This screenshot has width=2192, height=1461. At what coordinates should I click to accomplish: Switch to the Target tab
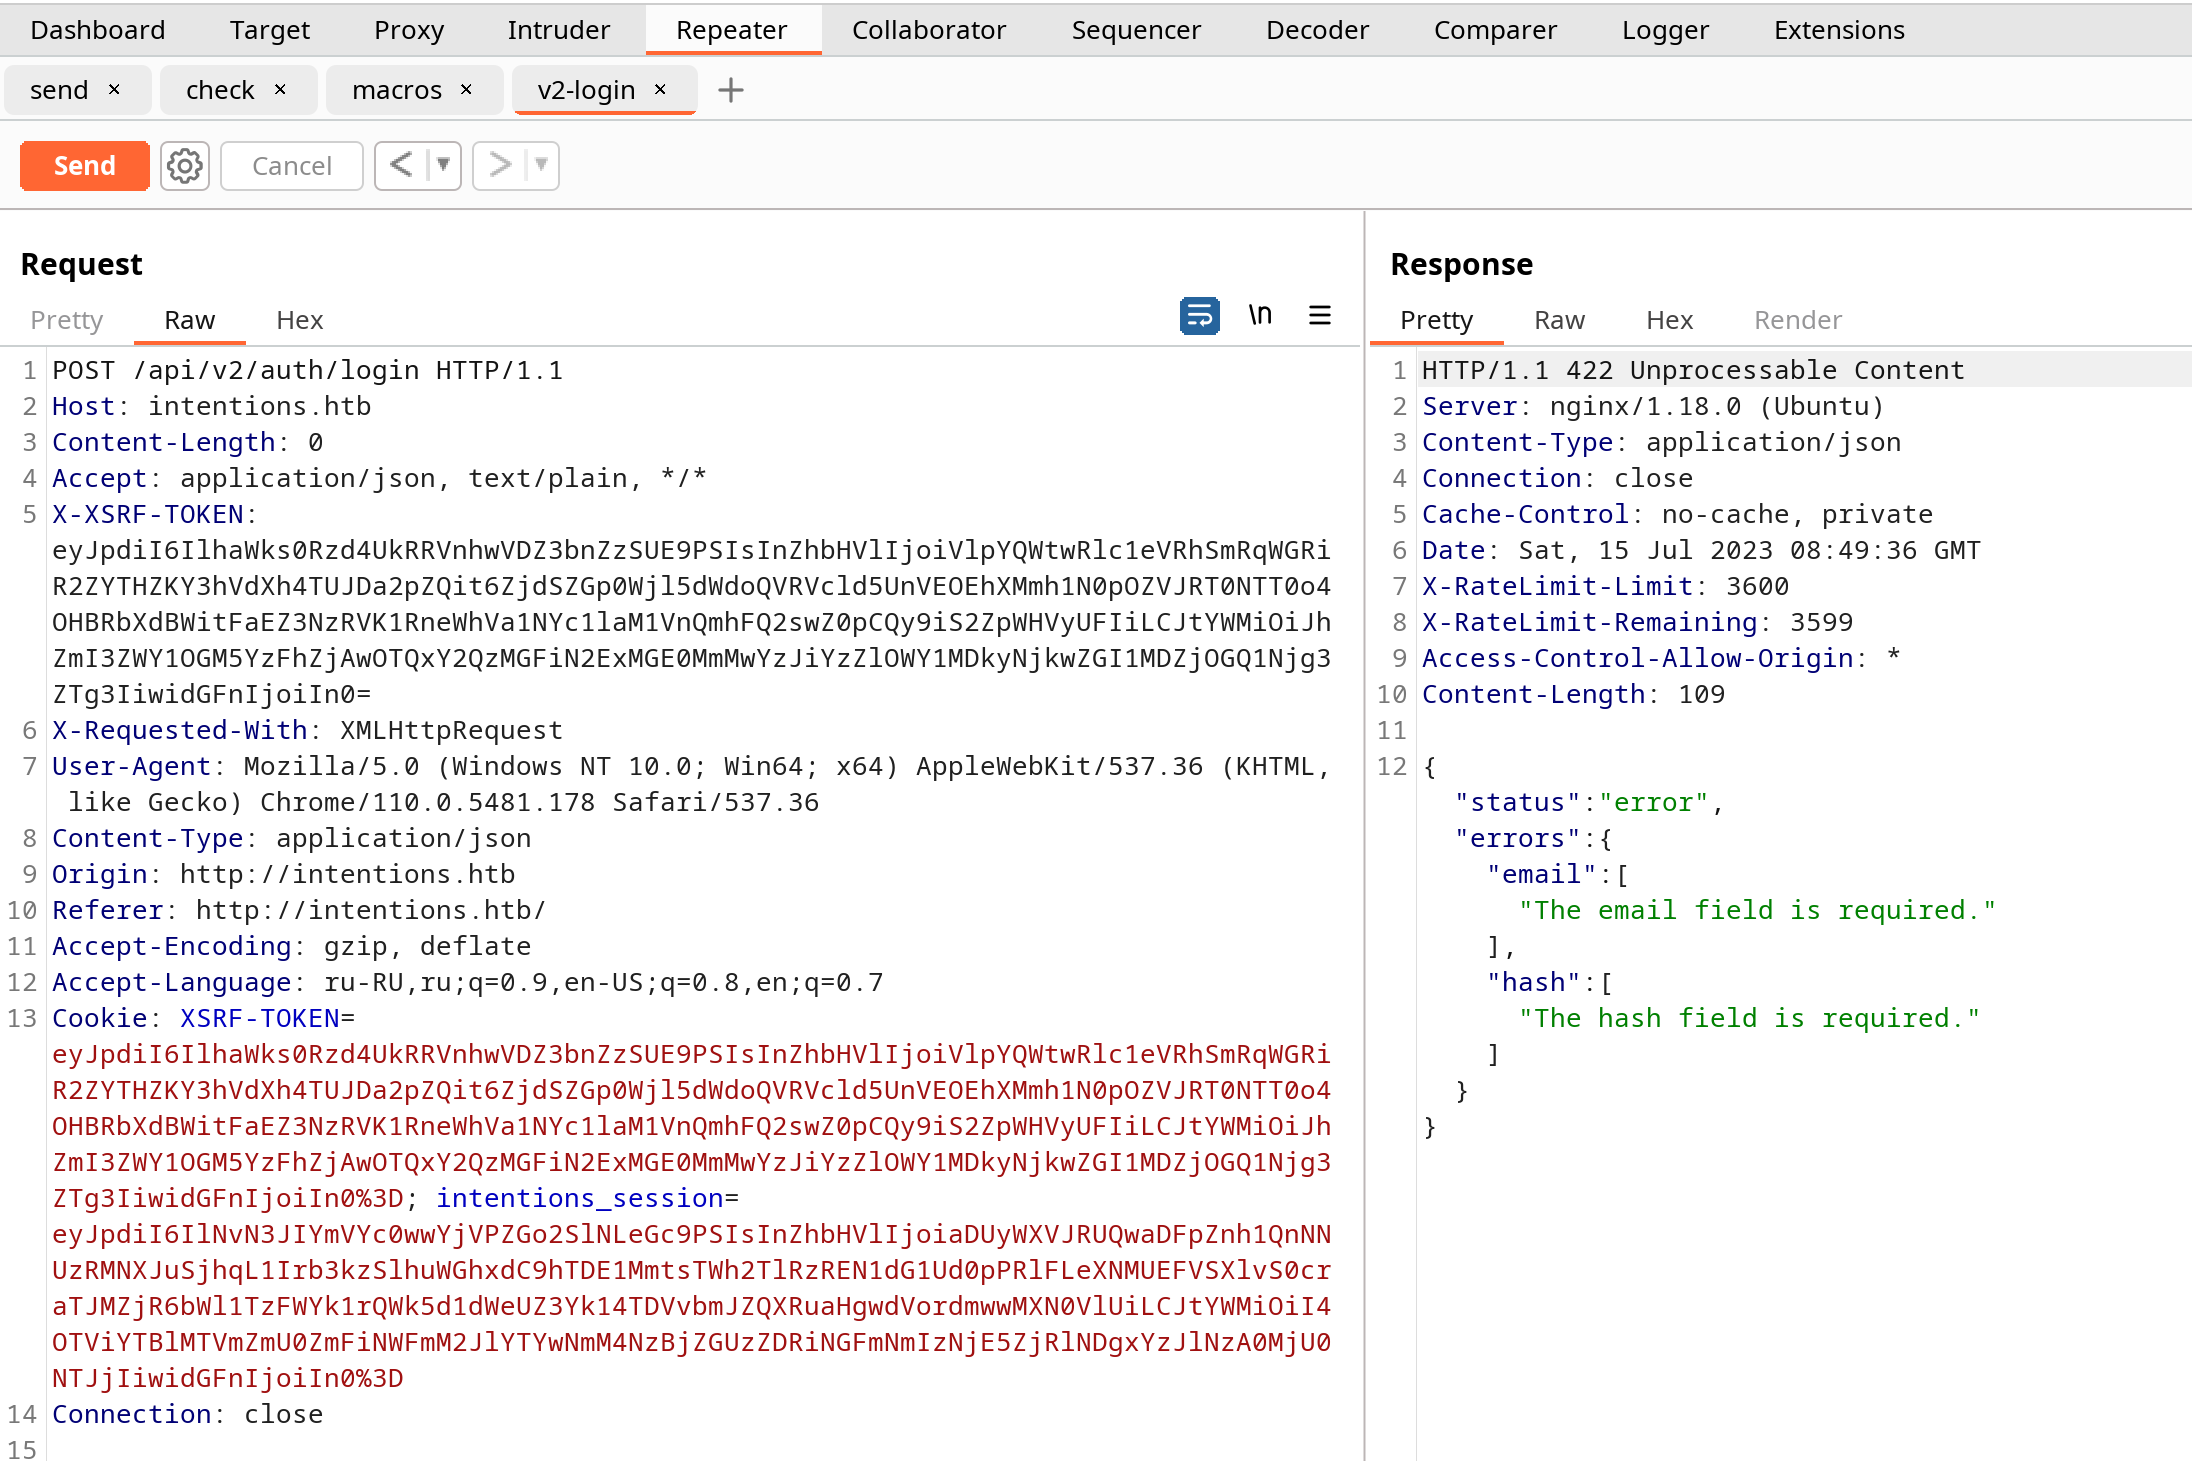click(270, 30)
